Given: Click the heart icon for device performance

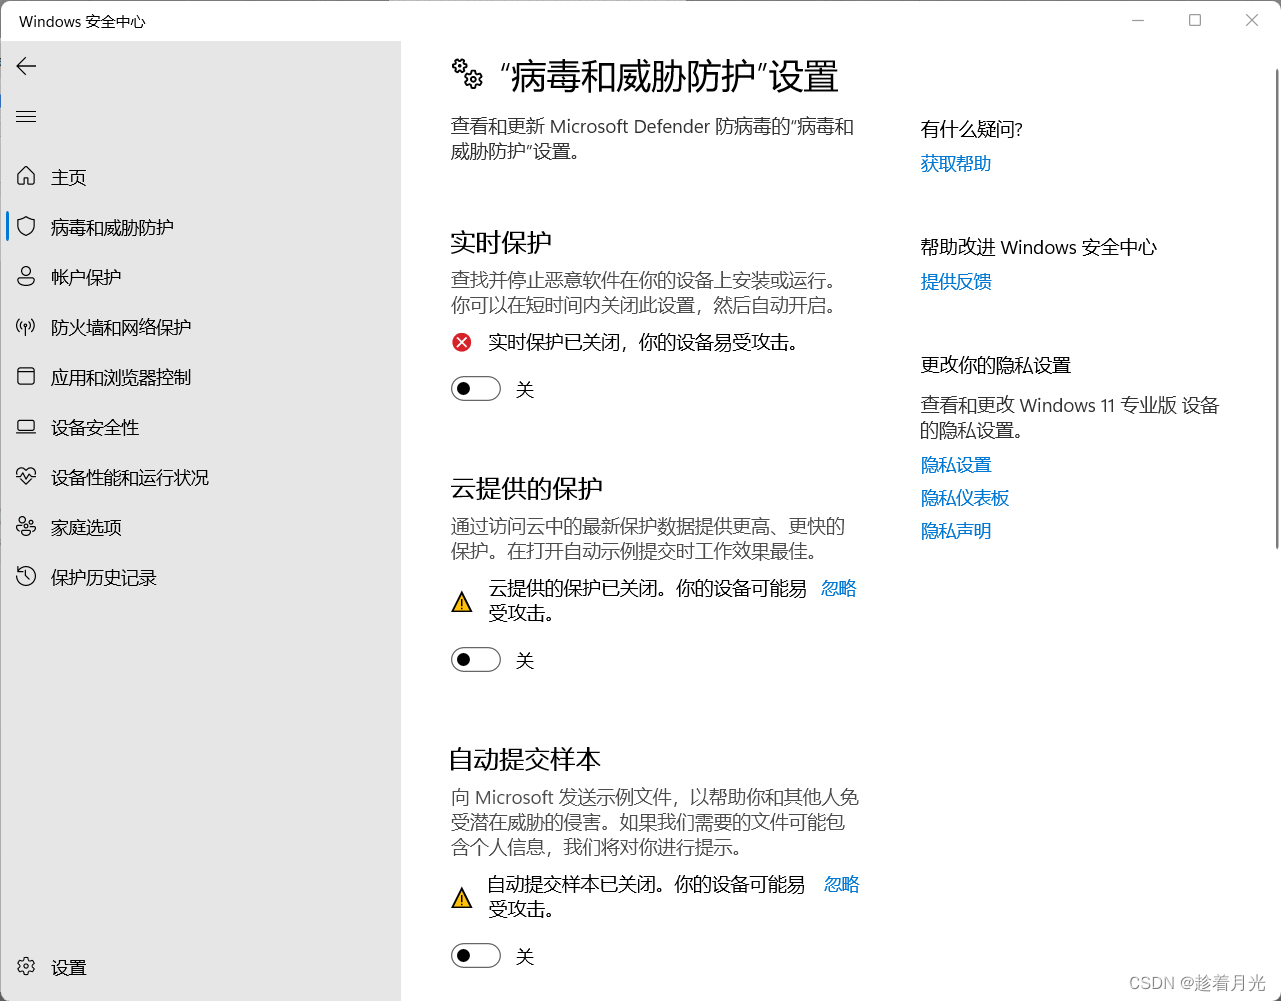Looking at the screenshot, I should click(x=27, y=477).
